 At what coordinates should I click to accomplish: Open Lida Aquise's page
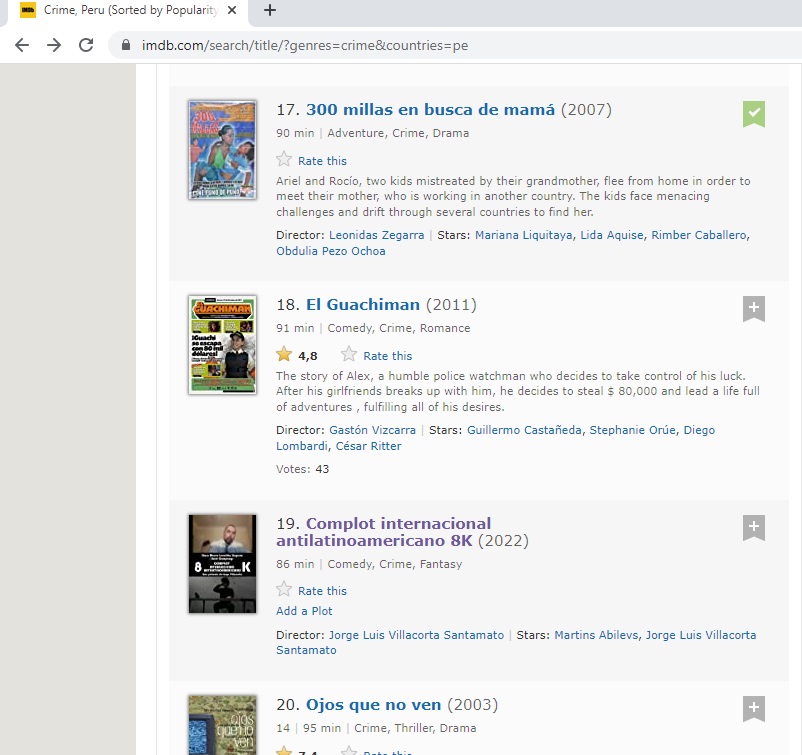(x=612, y=235)
